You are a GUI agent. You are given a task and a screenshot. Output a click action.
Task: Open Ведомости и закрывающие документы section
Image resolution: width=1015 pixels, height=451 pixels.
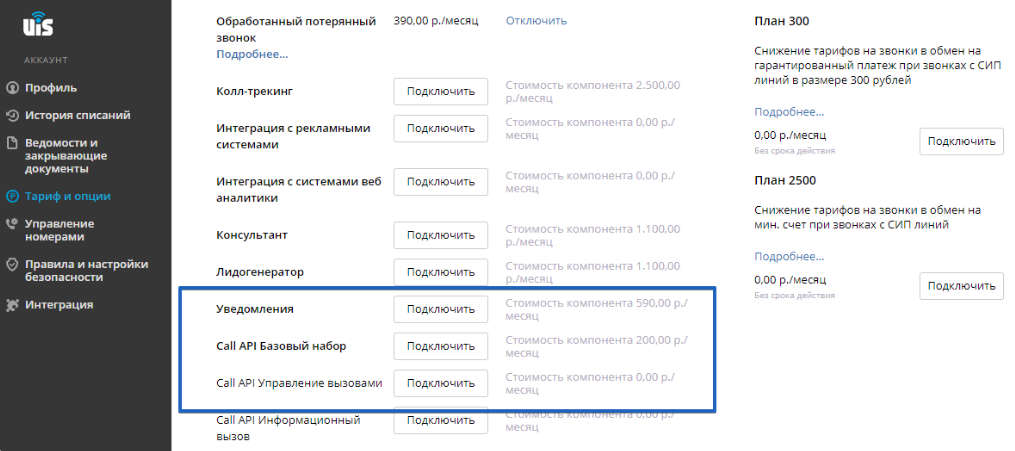66,156
